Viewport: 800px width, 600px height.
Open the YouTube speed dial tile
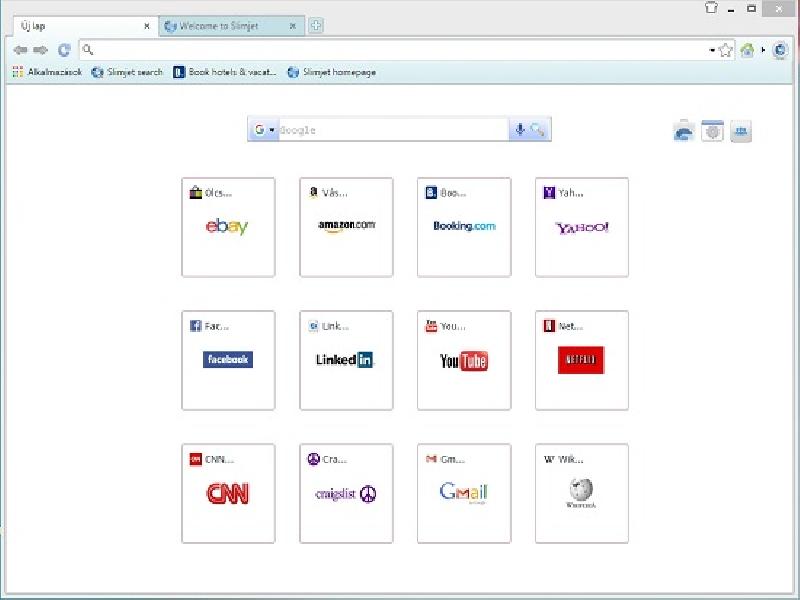(464, 360)
